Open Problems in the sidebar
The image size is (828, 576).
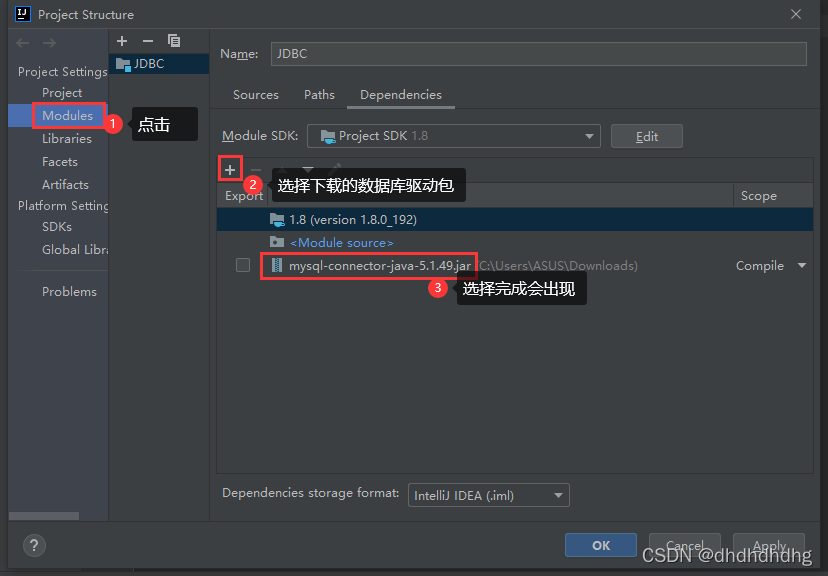69,292
